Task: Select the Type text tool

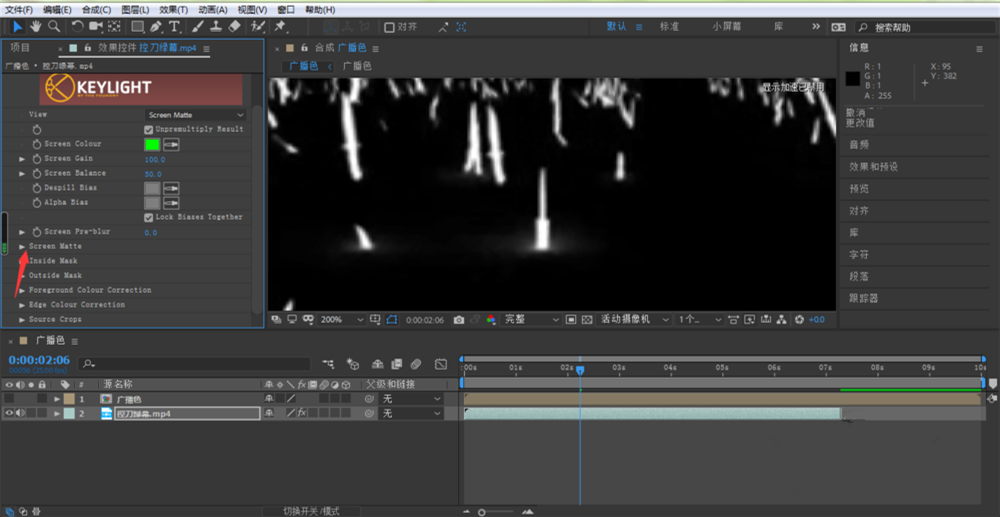Action: coord(175,26)
